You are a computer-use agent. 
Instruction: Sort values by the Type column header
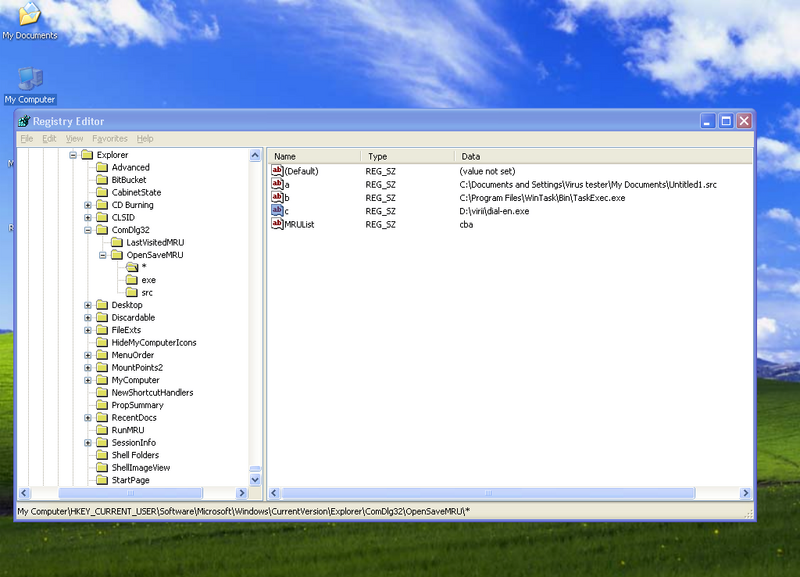(407, 156)
